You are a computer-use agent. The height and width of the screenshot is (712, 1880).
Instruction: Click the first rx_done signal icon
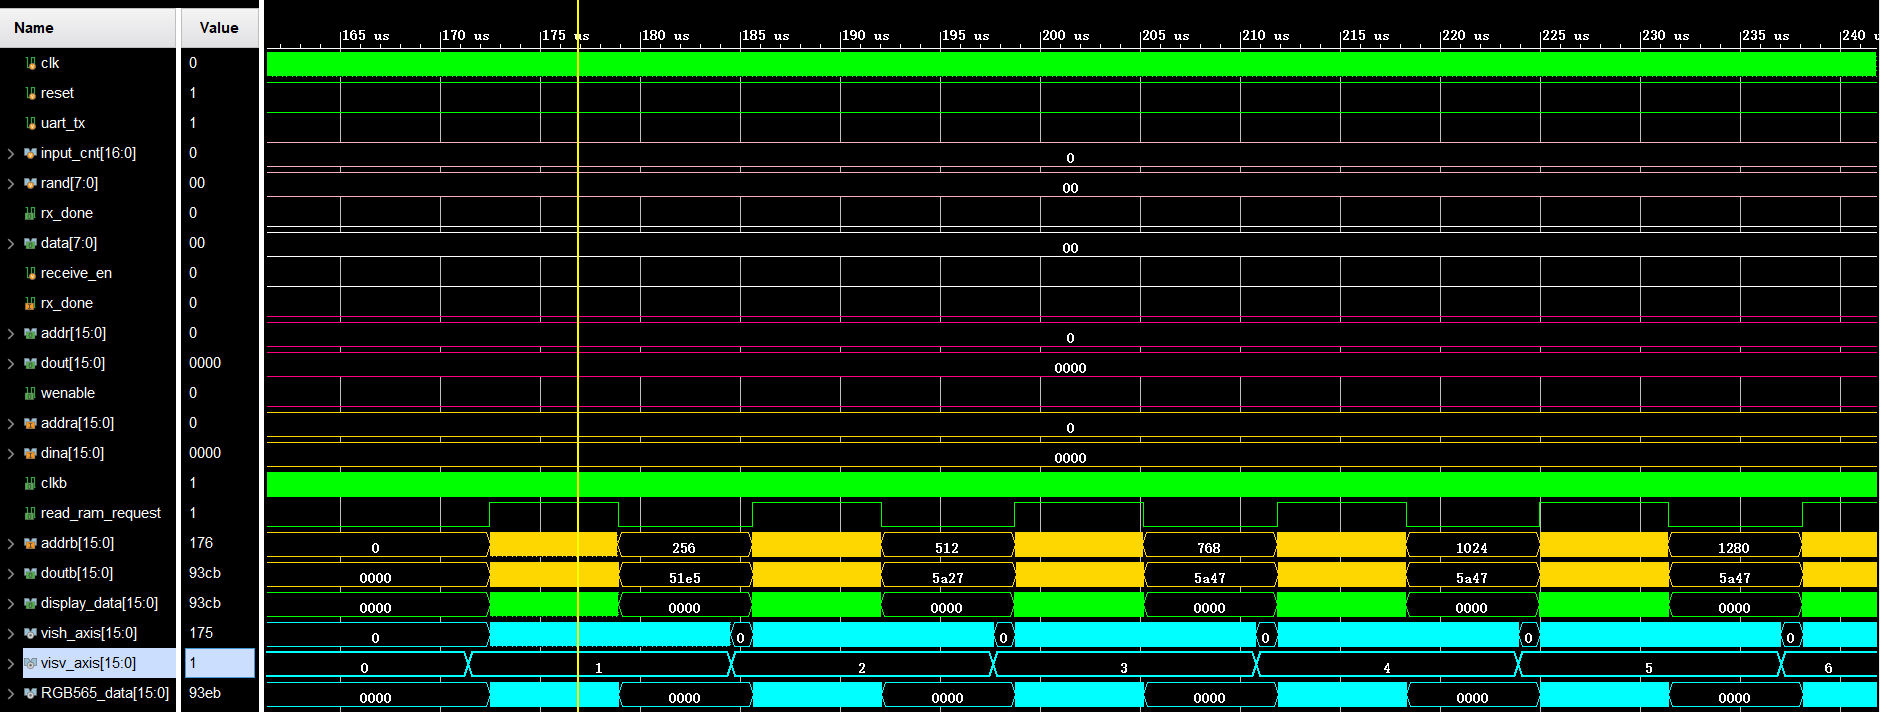click(x=30, y=213)
